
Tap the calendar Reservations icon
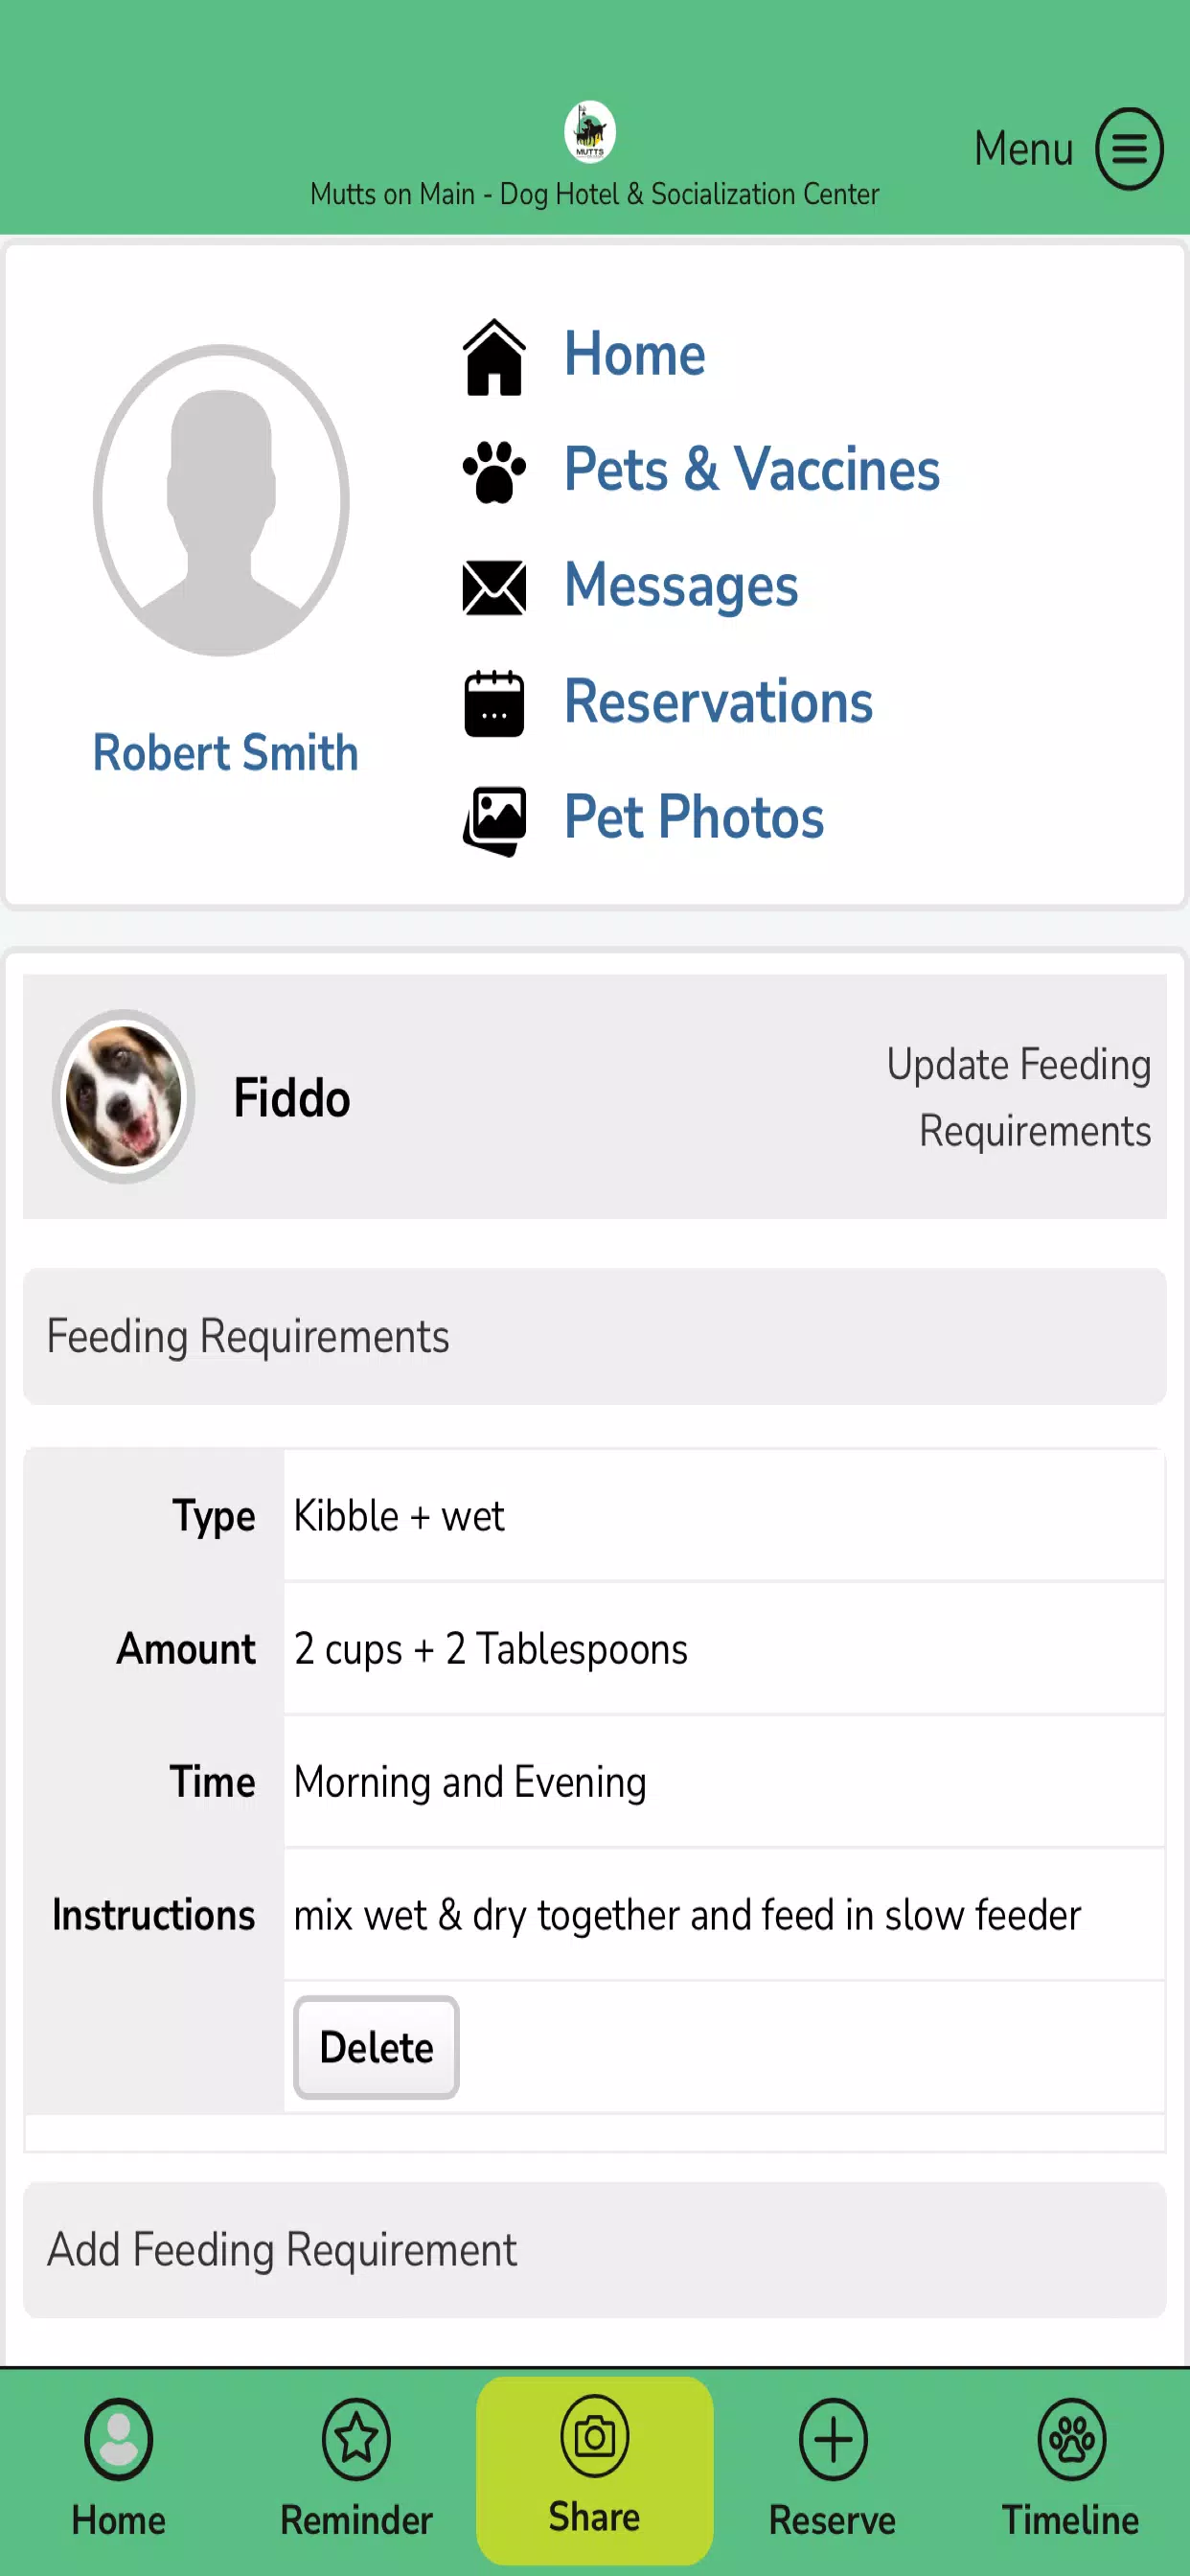coord(494,703)
